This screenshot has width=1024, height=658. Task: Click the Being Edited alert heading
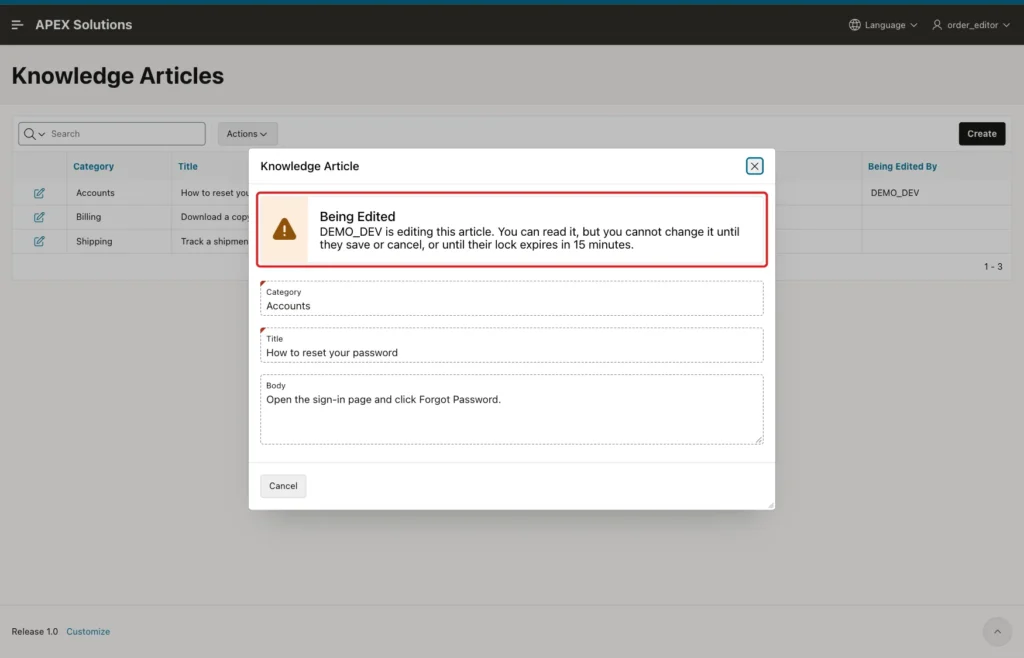[357, 216]
